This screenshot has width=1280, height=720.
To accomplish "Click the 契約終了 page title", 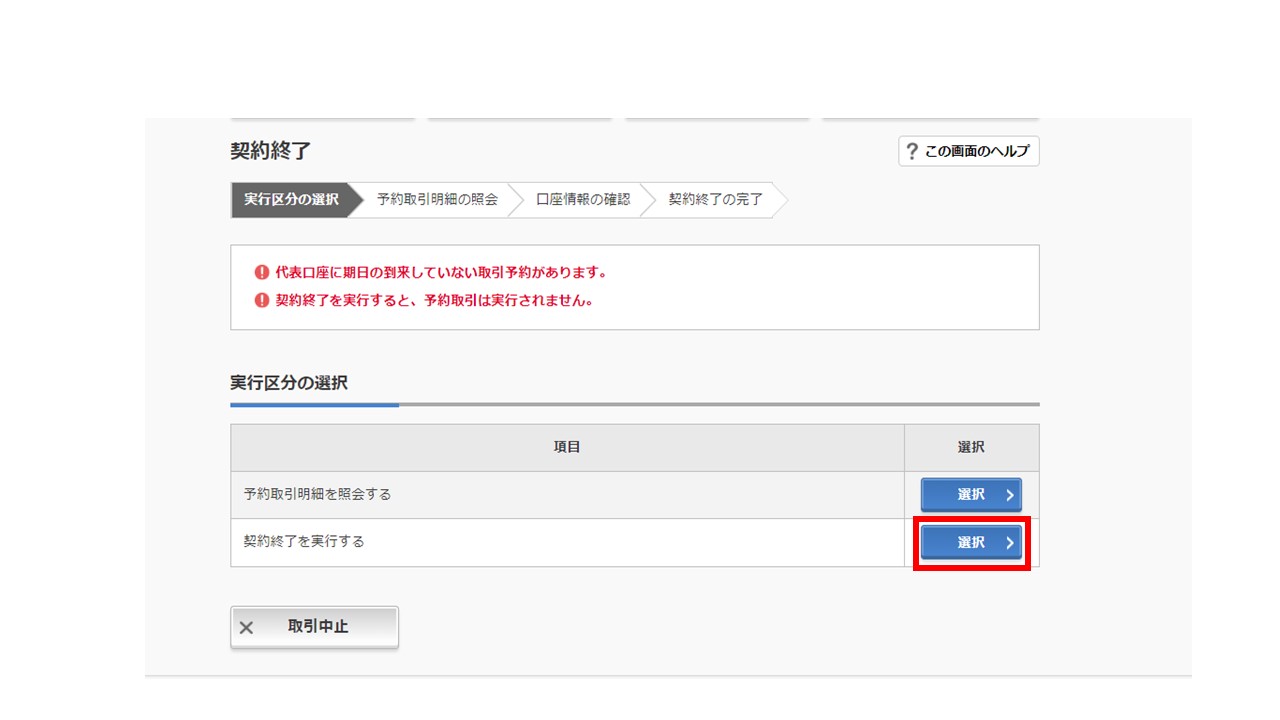I will tap(271, 151).
